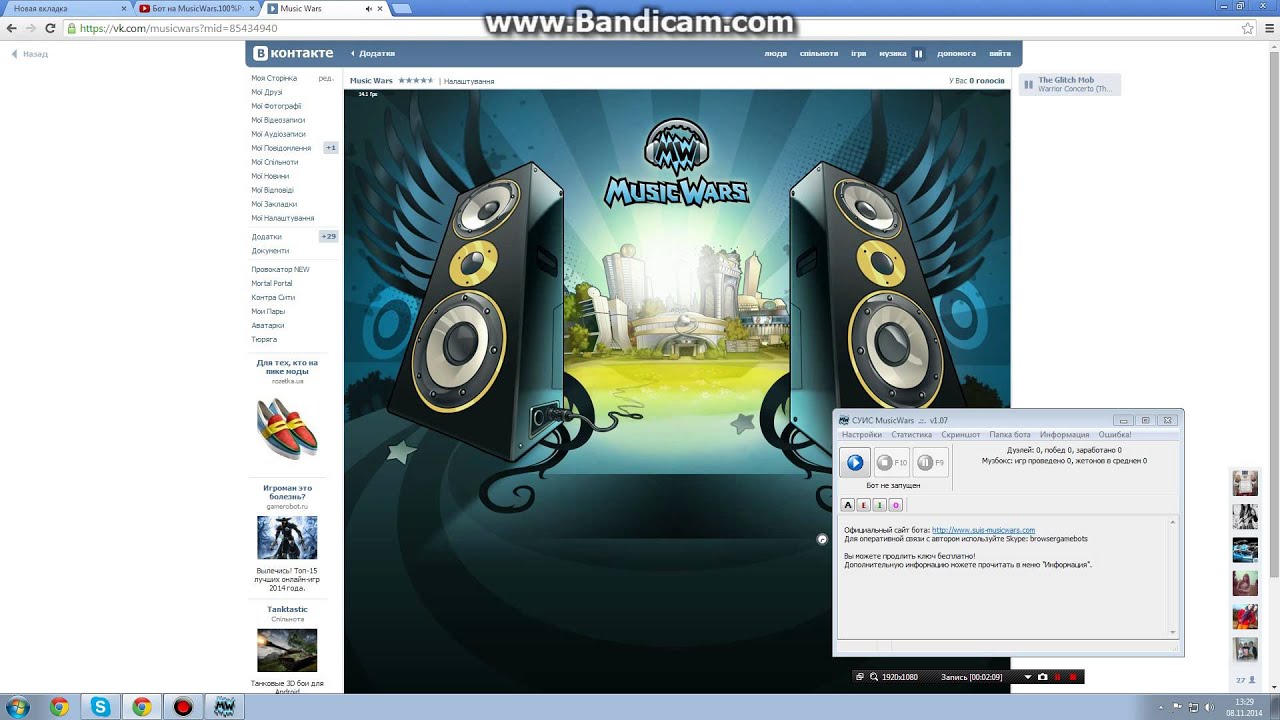
Task: Open the Информация menu
Action: (x=1064, y=435)
